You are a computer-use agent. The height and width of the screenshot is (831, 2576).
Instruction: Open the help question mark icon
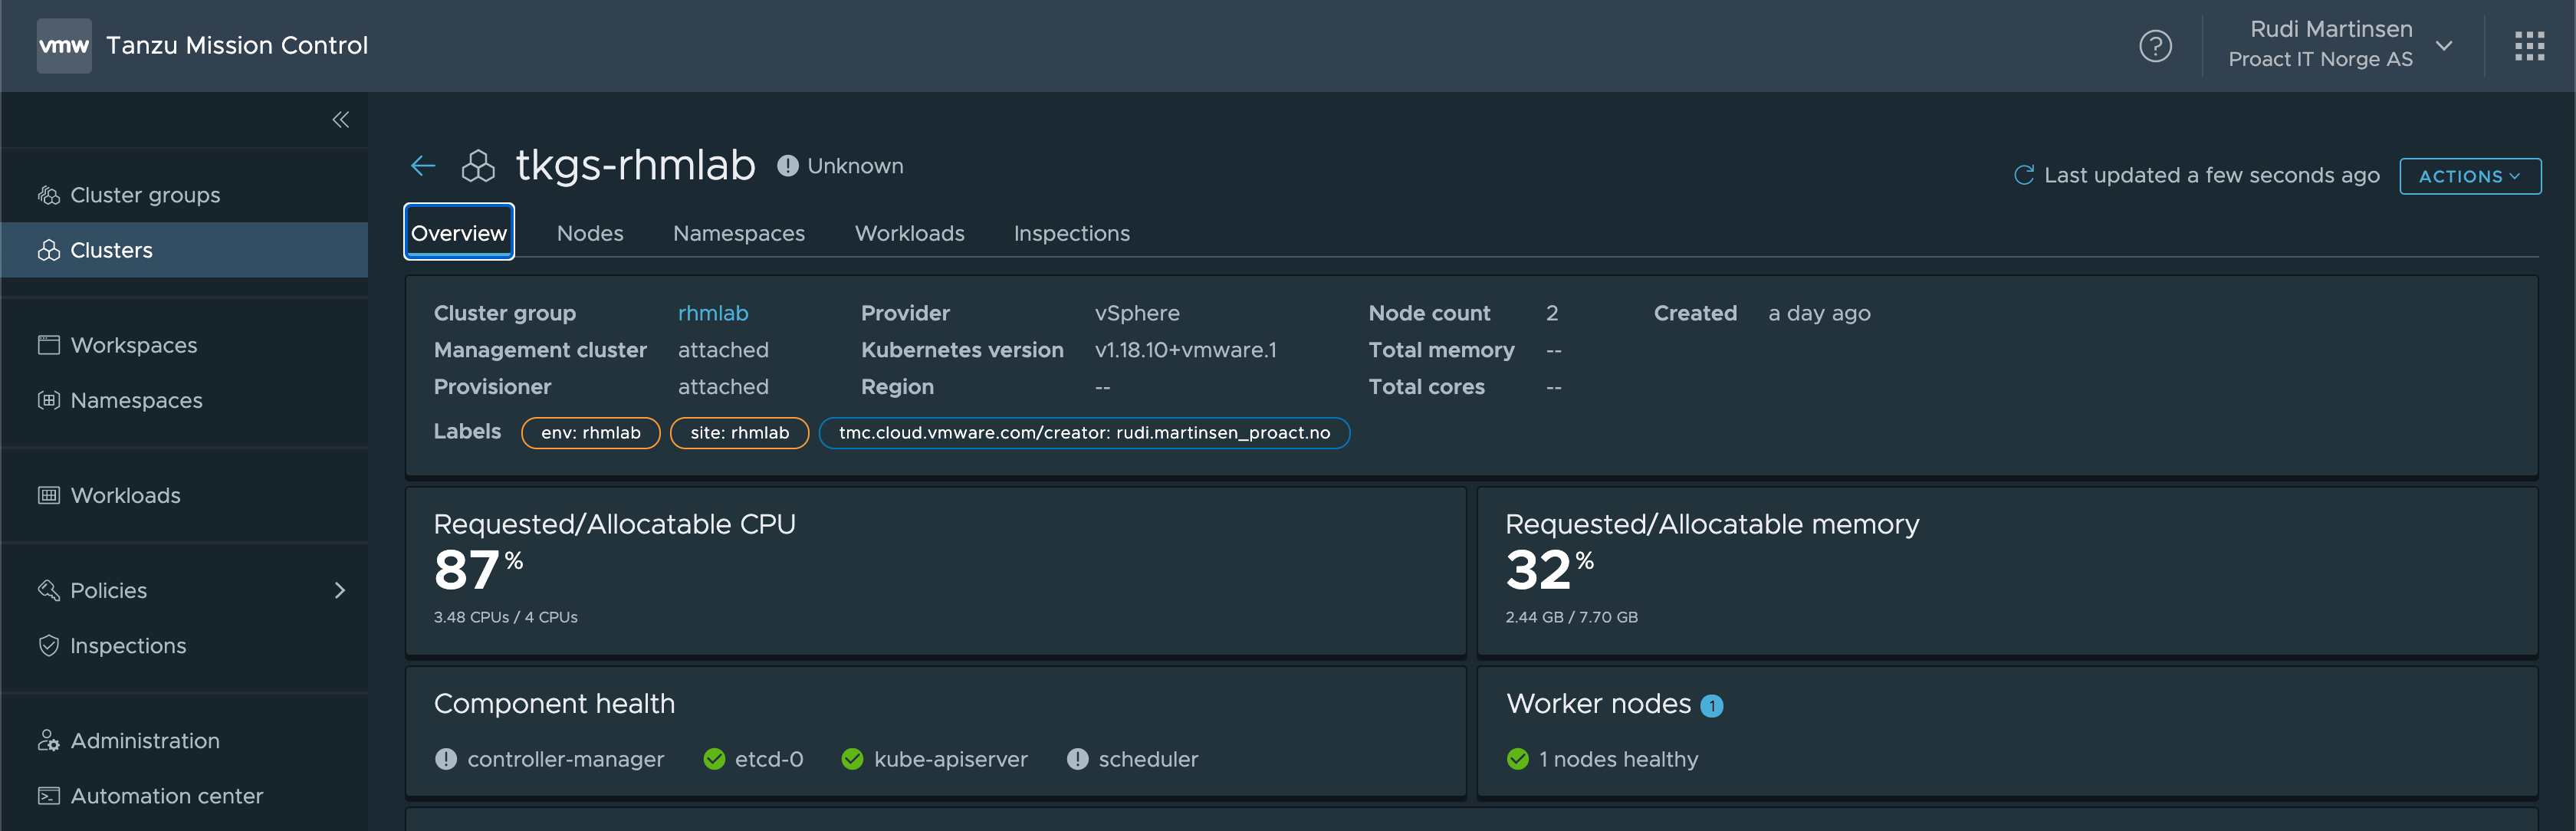click(2155, 46)
